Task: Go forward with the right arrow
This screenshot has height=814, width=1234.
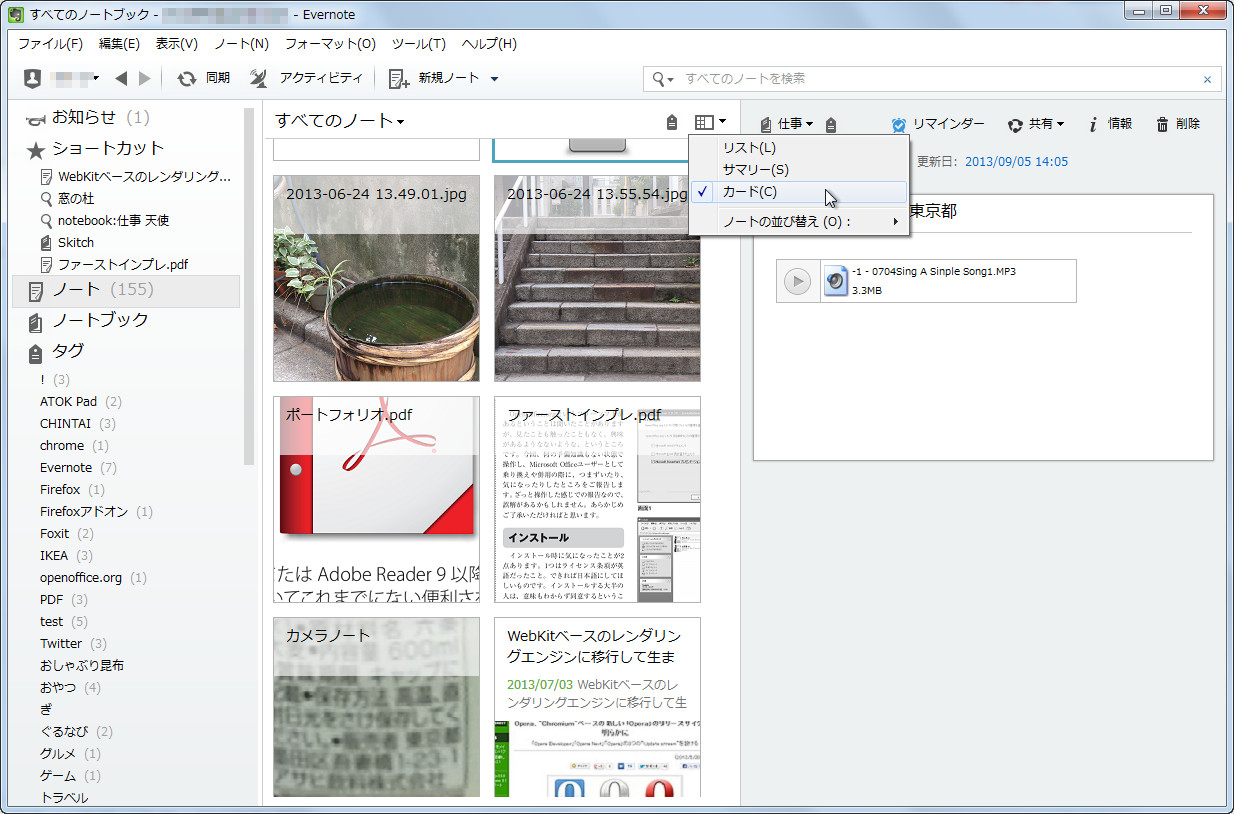Action: (145, 78)
